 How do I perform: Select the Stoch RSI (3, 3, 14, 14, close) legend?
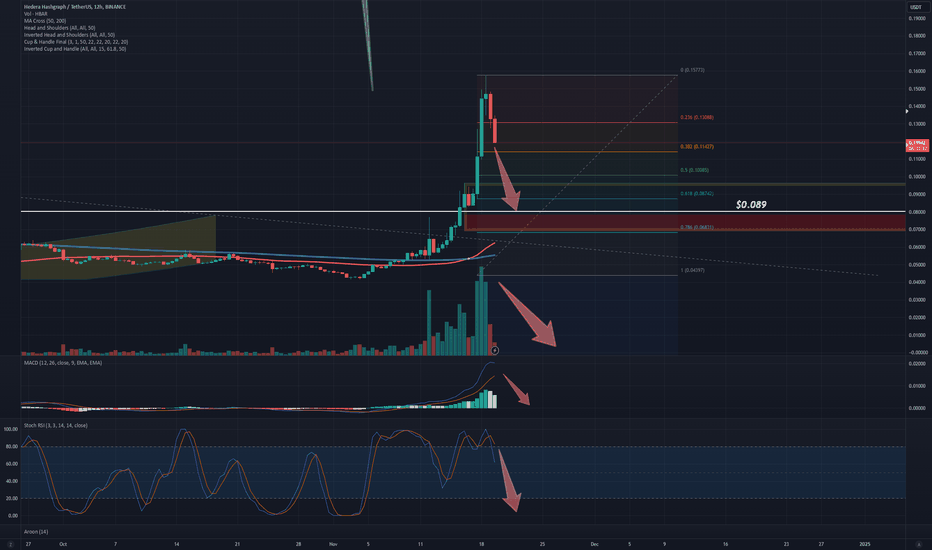pyautogui.click(x=56, y=426)
